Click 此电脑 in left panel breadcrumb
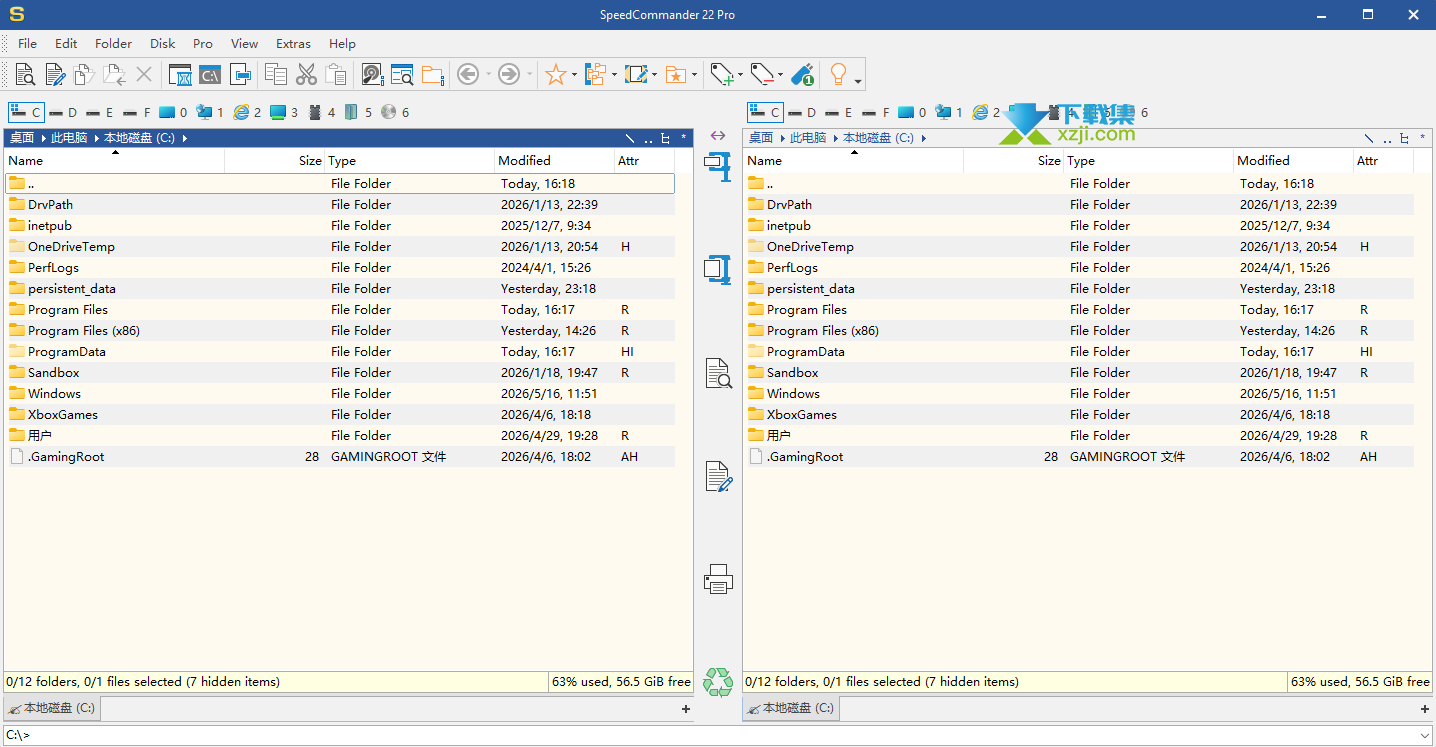The image size is (1436, 747). [x=69, y=138]
